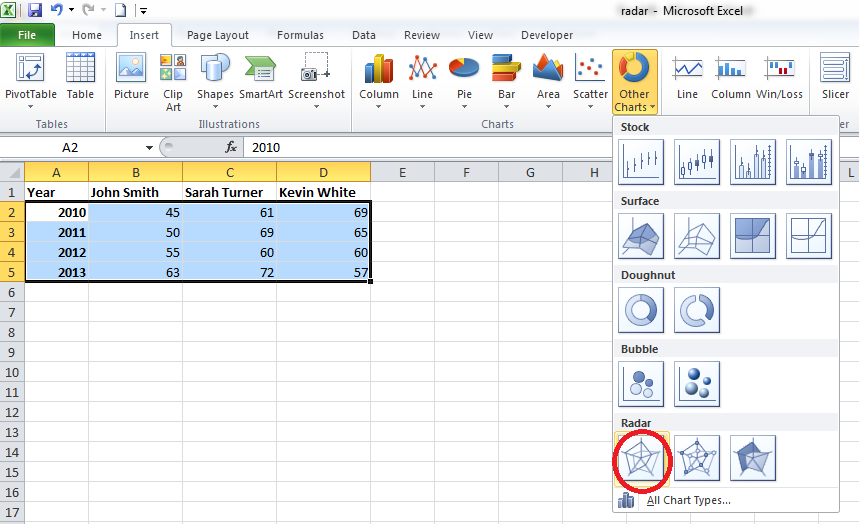Open Line chart options
Viewport: 859px width, 524px height.
coord(422,81)
